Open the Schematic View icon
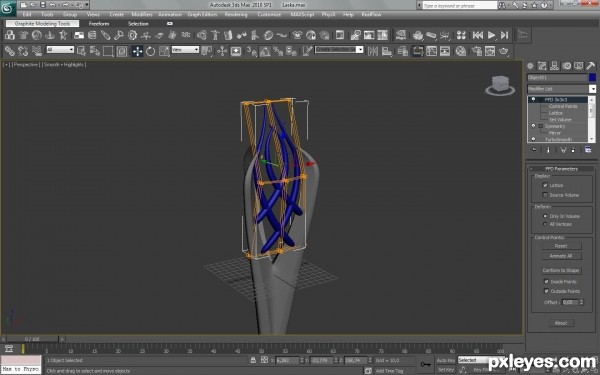Viewport: 600px width, 375px height. [x=445, y=51]
